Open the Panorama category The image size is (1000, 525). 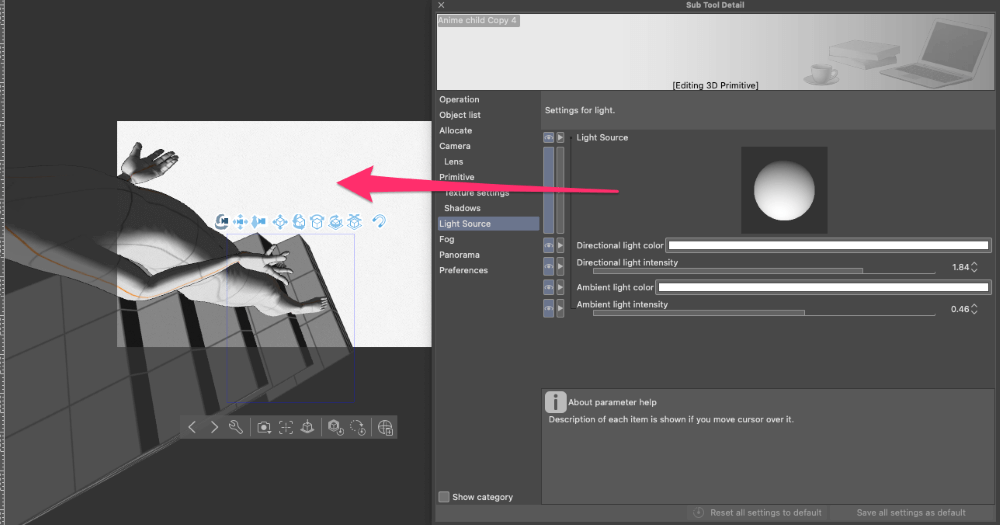click(x=459, y=255)
